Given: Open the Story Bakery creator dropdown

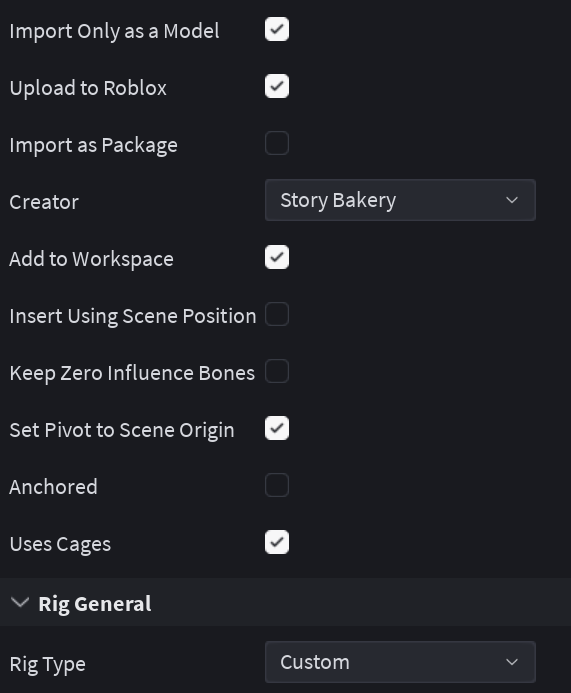Looking at the screenshot, I should coord(400,200).
